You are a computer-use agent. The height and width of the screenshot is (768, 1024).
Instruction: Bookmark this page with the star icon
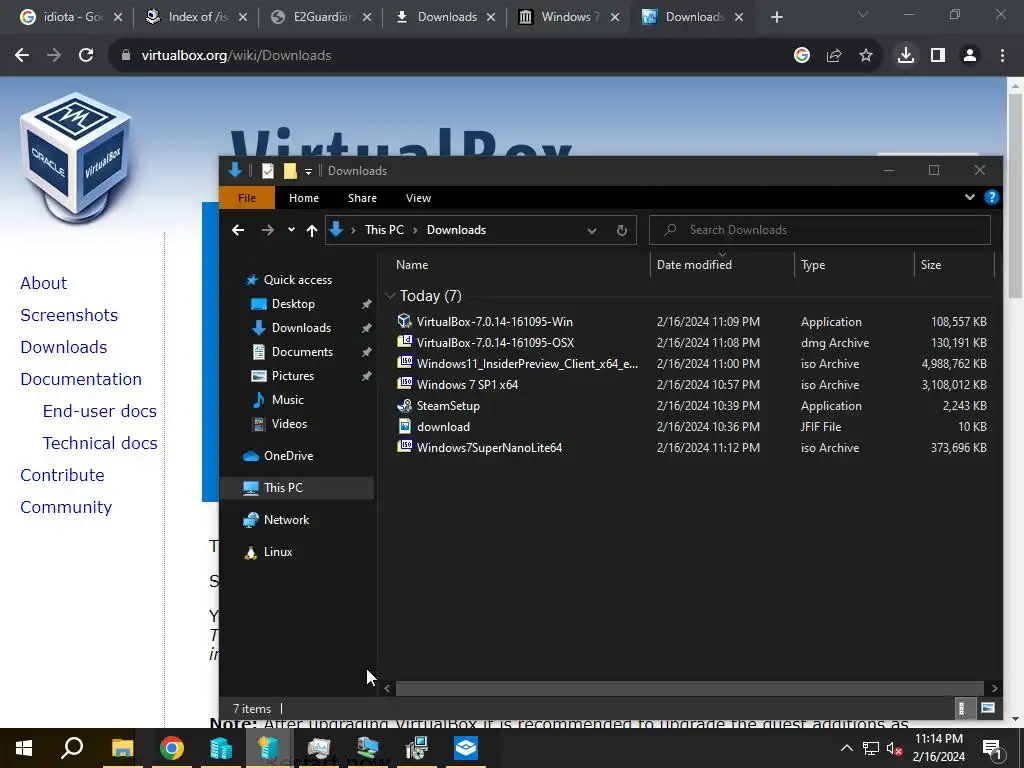click(x=866, y=56)
